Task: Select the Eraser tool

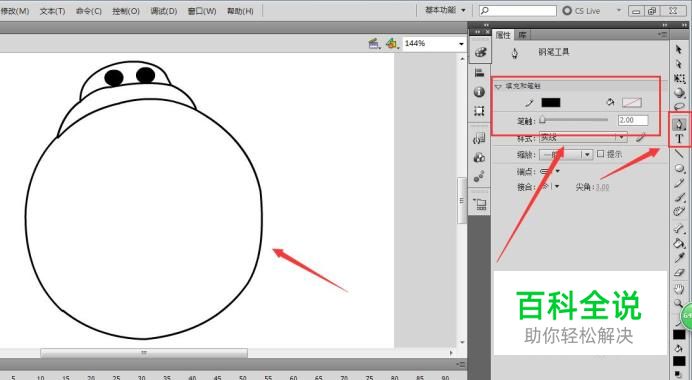Action: coord(679,273)
